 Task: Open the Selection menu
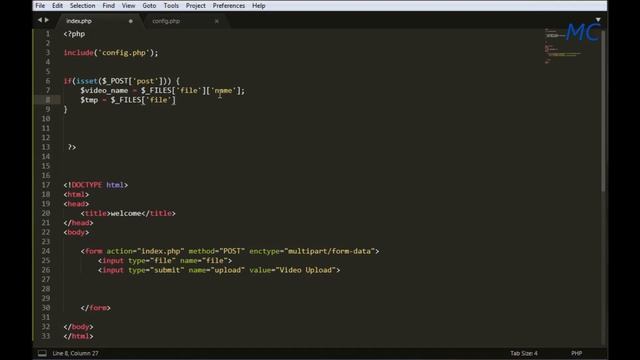[82, 6]
